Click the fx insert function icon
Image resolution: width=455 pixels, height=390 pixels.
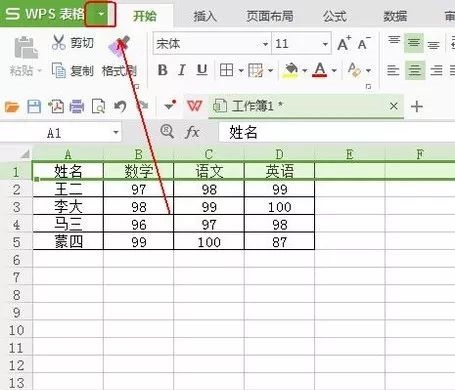tap(192, 132)
